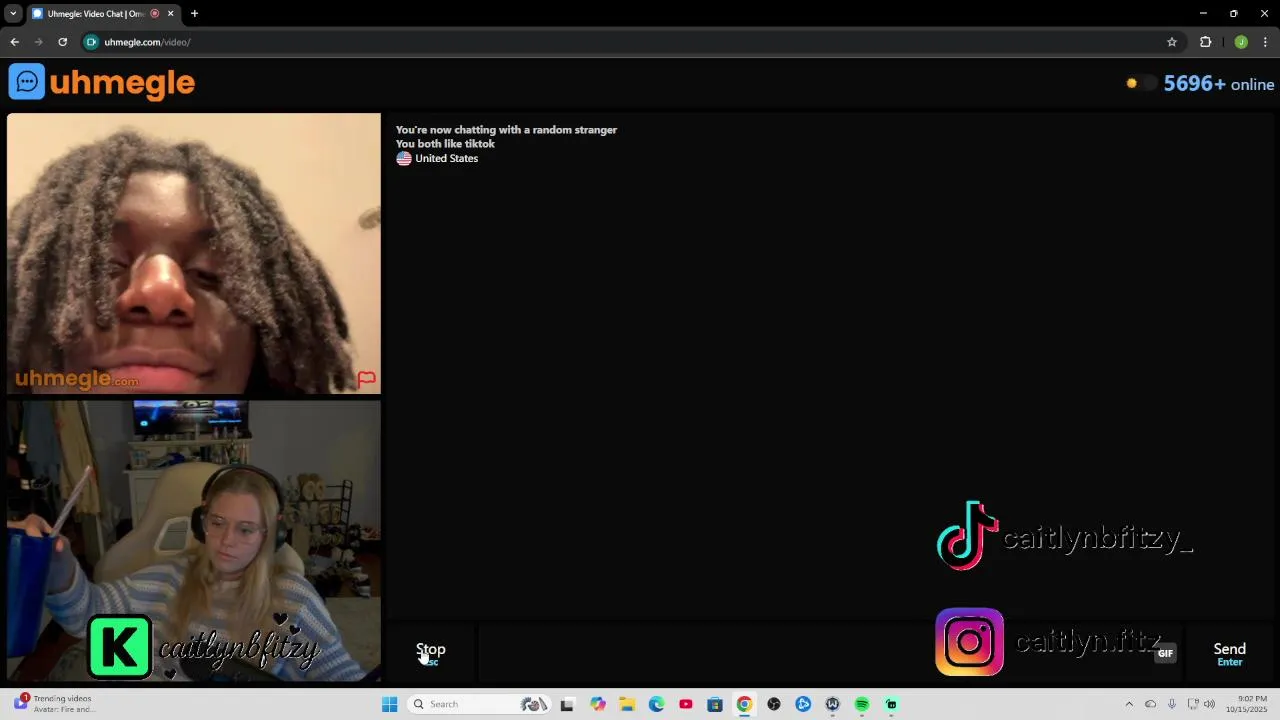The height and width of the screenshot is (720, 1280).
Task: Click the browser forward arrow
Action: [x=39, y=42]
